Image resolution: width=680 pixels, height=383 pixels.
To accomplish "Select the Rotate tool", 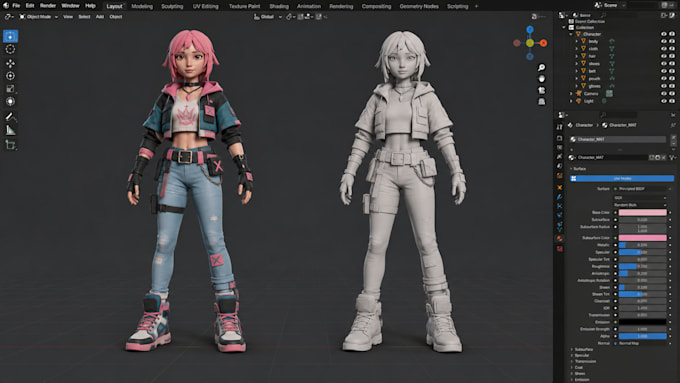I will (10, 76).
